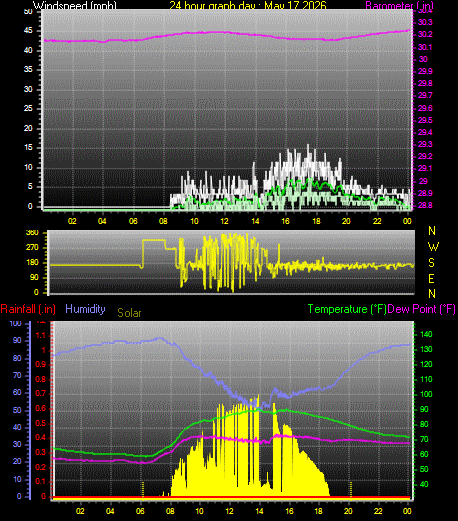
Task: Click the 140 temperature axis value
Action: tap(426, 334)
